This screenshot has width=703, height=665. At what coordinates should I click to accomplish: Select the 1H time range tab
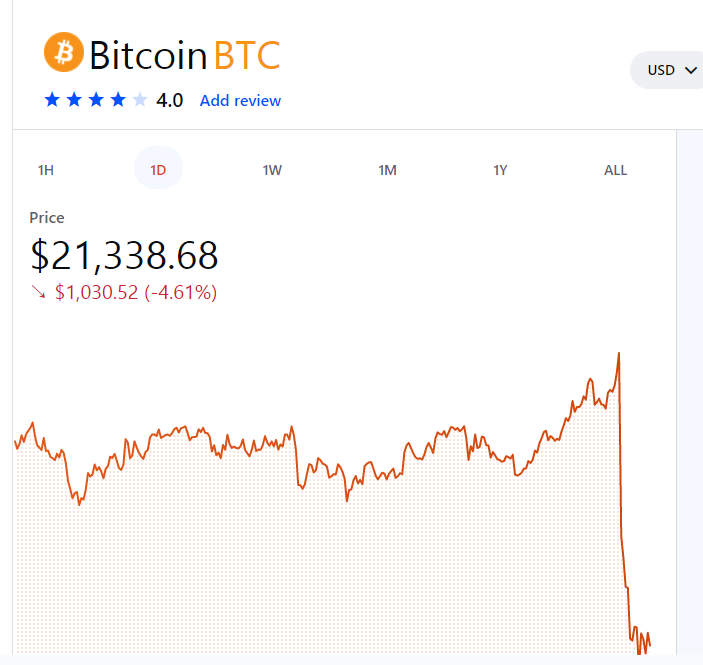(46, 170)
